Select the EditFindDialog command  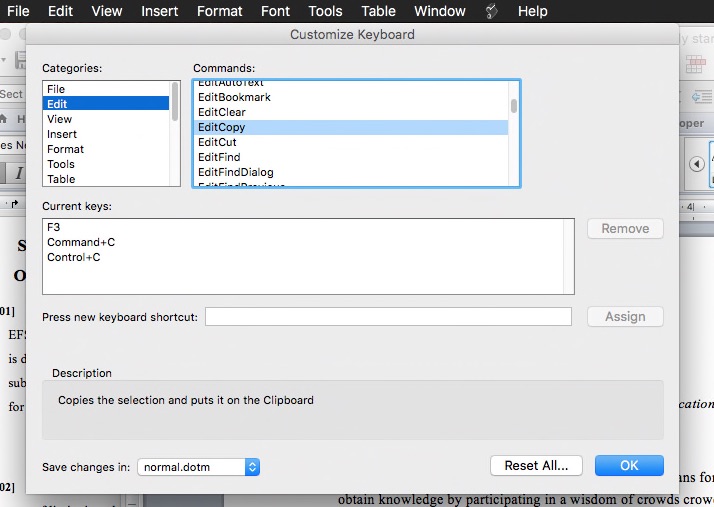[351, 172]
